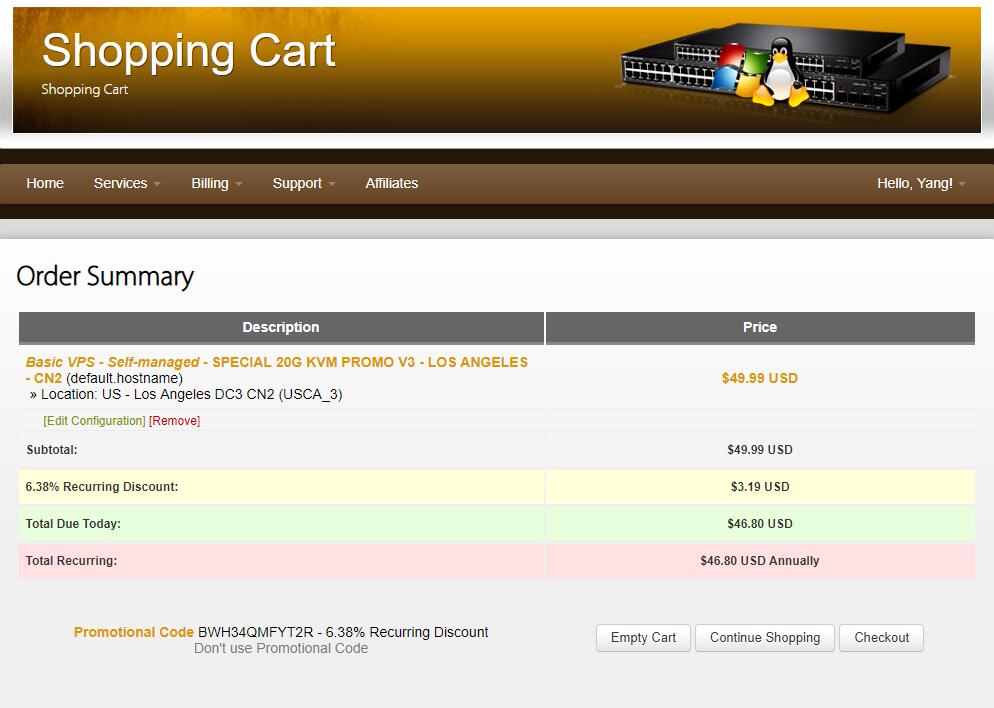
Task: Expand the Billing dropdown menu
Action: click(216, 183)
